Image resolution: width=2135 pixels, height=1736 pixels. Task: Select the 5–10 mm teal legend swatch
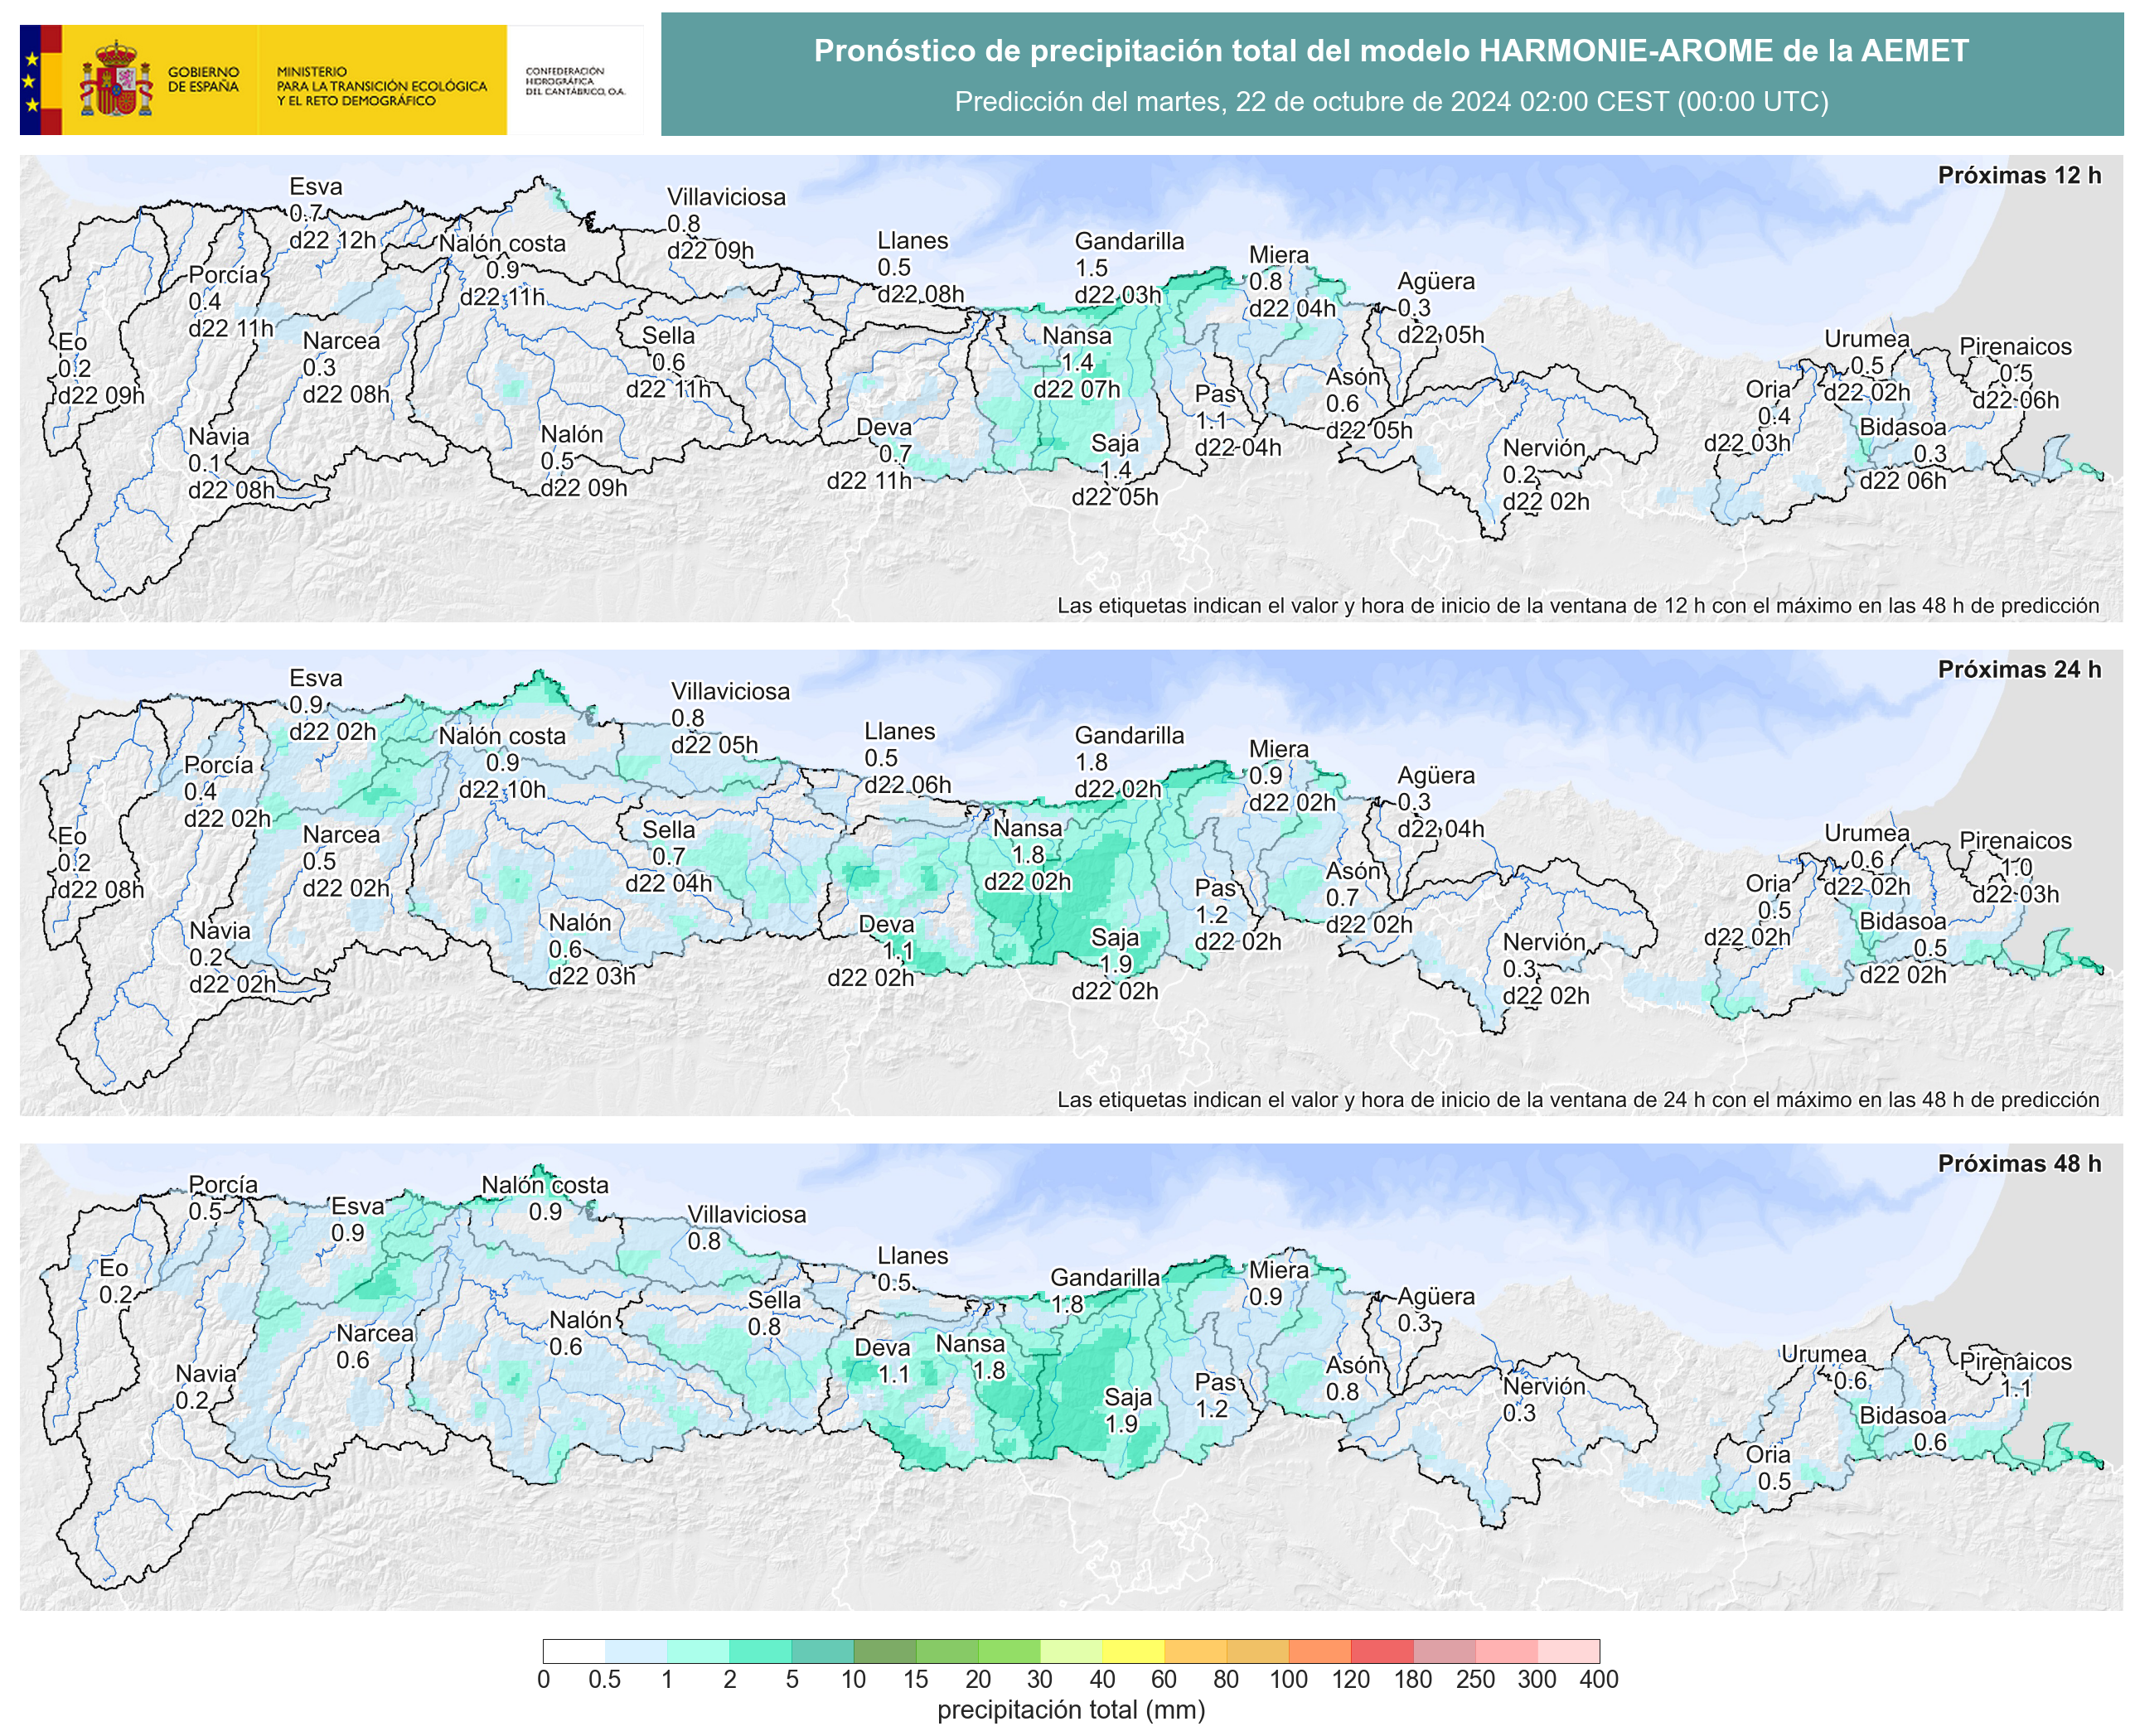822,1651
